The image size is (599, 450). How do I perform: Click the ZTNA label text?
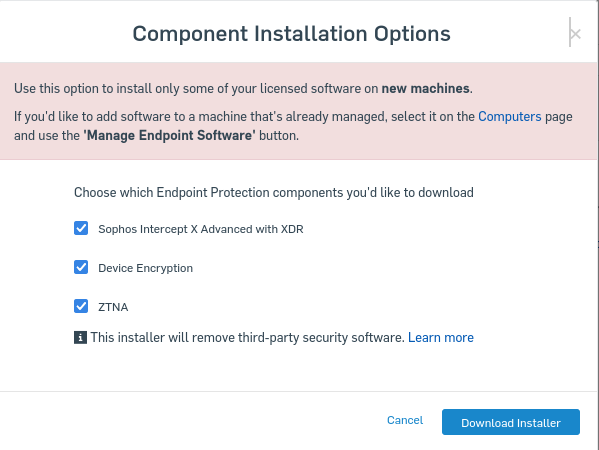113,307
